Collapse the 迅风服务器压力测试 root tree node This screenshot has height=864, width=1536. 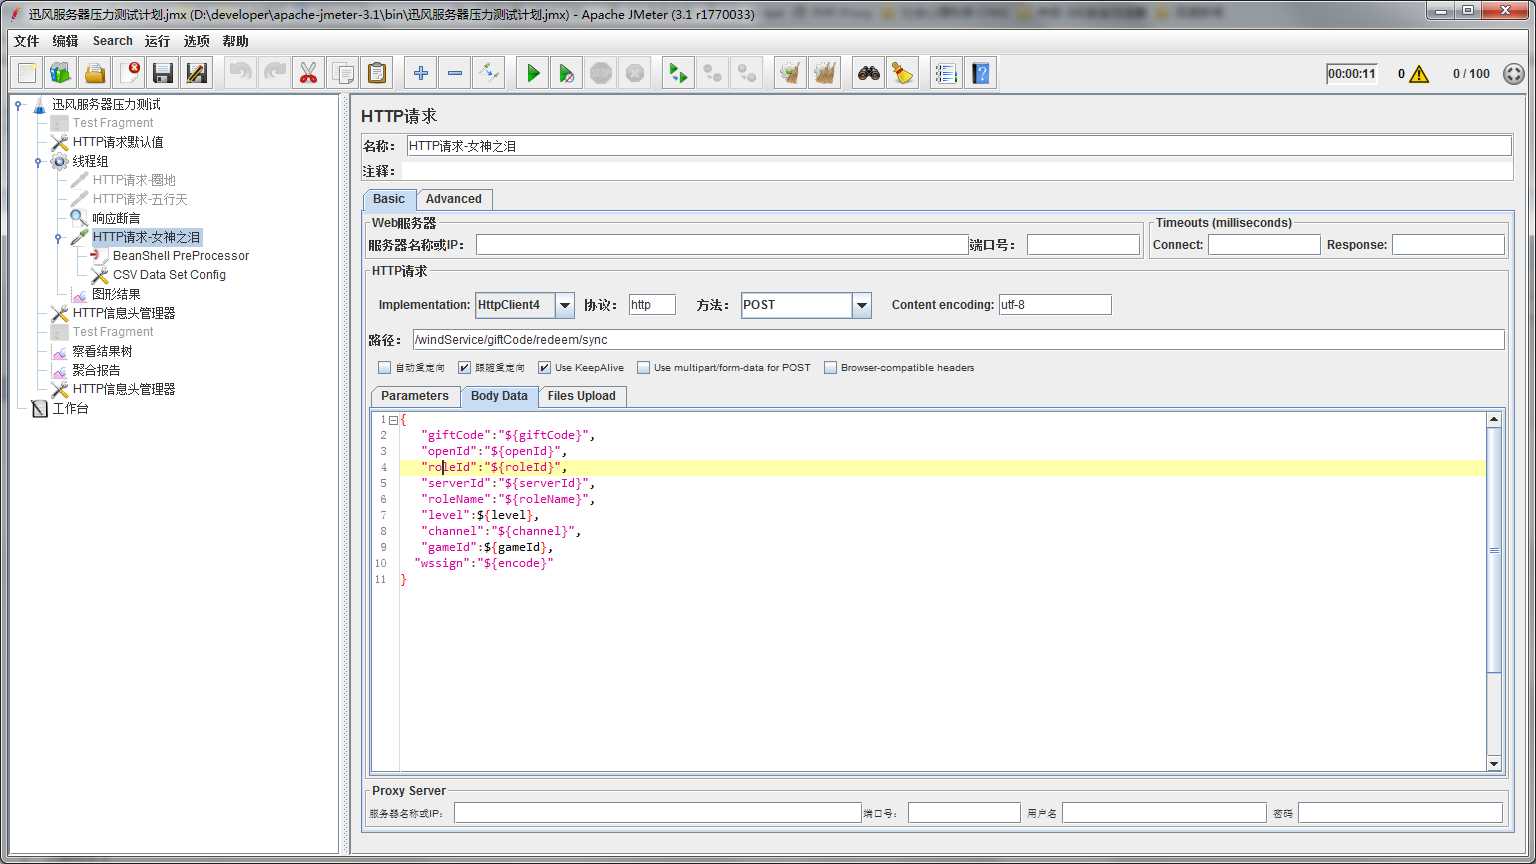tap(18, 105)
